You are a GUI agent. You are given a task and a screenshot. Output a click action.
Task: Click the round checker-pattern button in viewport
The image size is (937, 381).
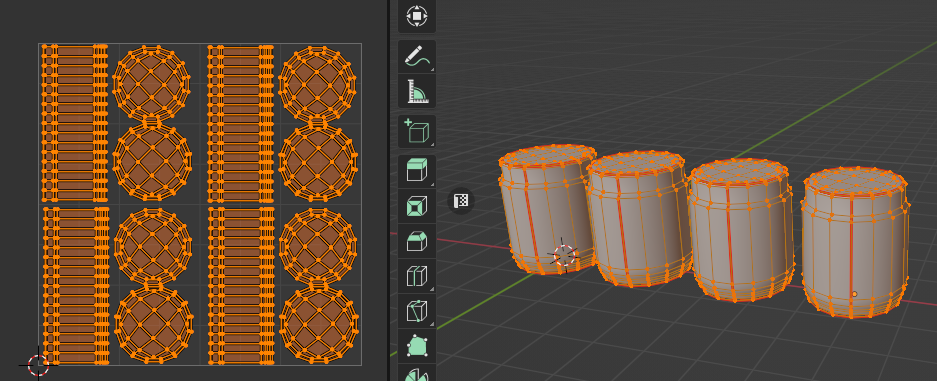click(461, 201)
